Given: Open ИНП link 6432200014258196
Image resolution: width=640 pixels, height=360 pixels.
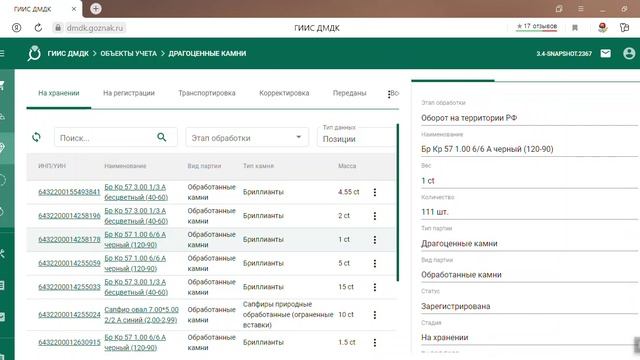Looking at the screenshot, I should [69, 216].
